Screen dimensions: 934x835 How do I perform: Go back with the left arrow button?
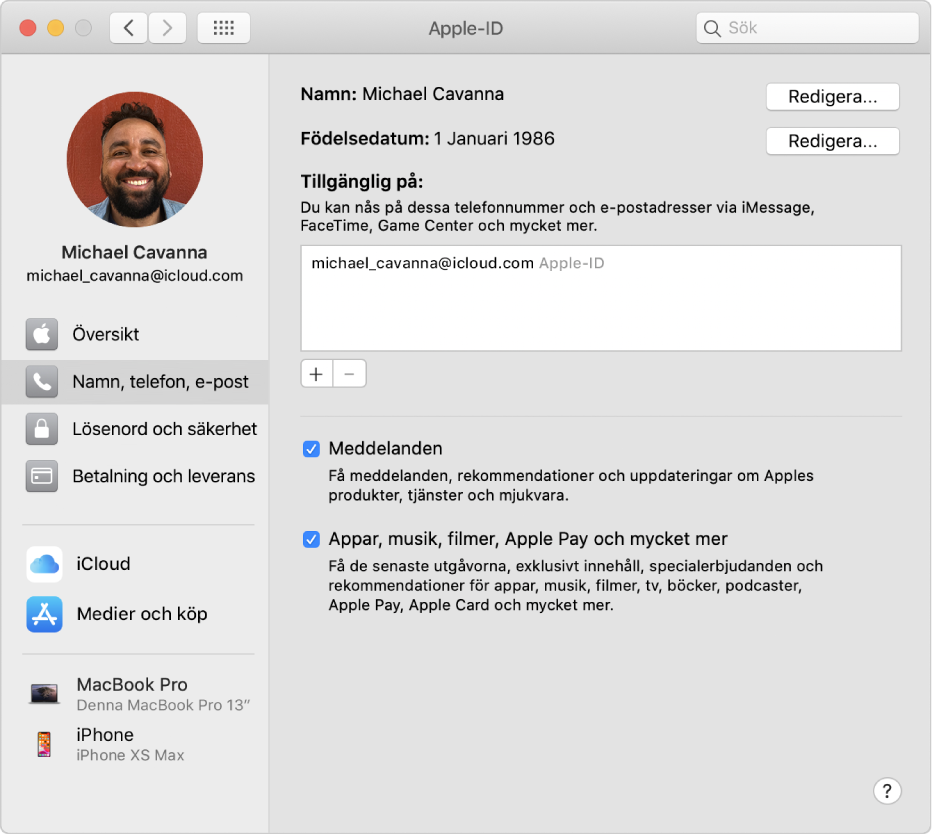(x=129, y=27)
